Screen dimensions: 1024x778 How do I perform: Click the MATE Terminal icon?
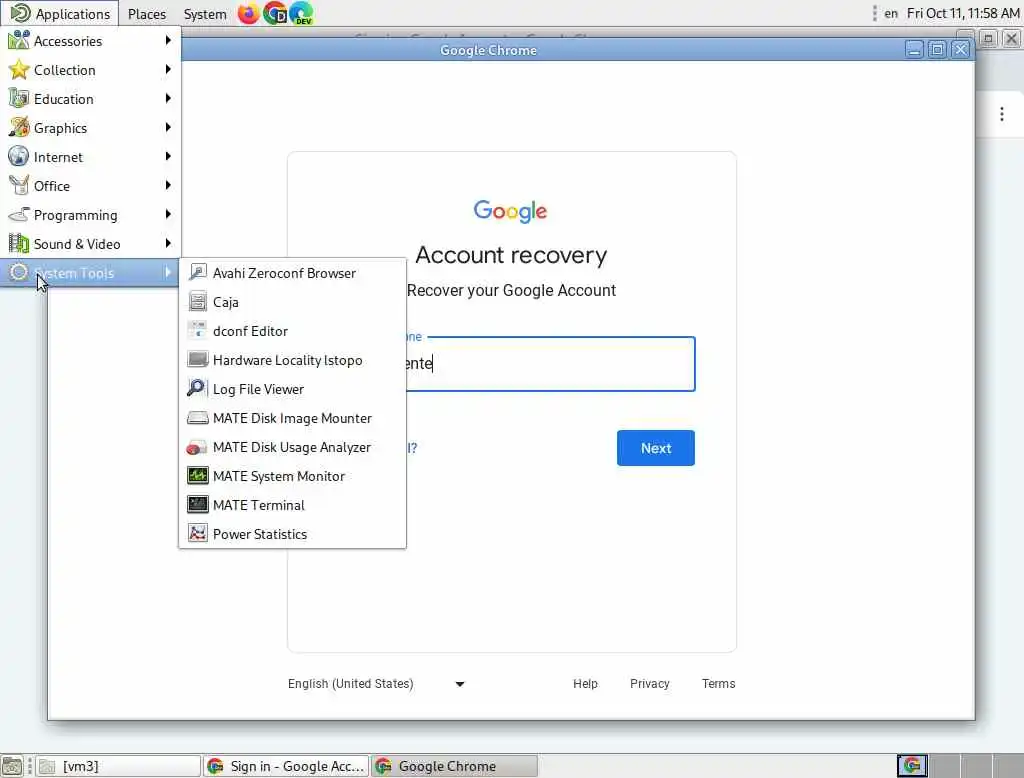pos(197,505)
